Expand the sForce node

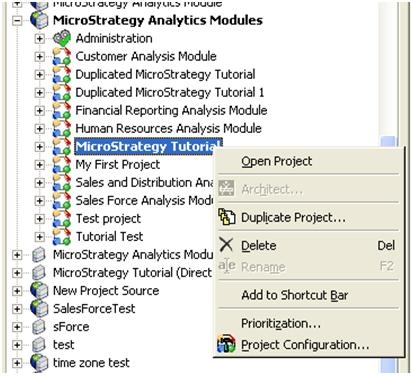click(17, 327)
